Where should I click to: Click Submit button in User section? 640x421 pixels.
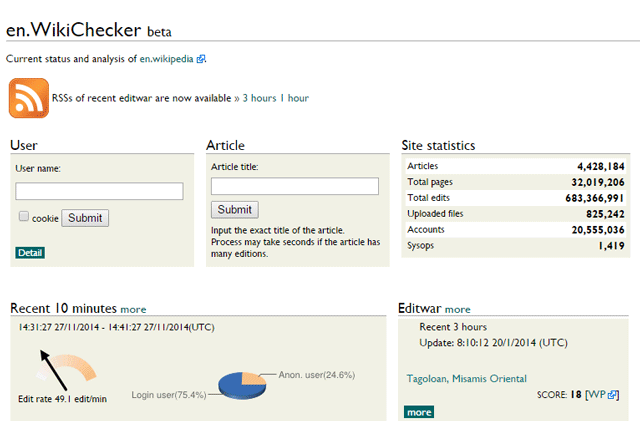(x=85, y=218)
